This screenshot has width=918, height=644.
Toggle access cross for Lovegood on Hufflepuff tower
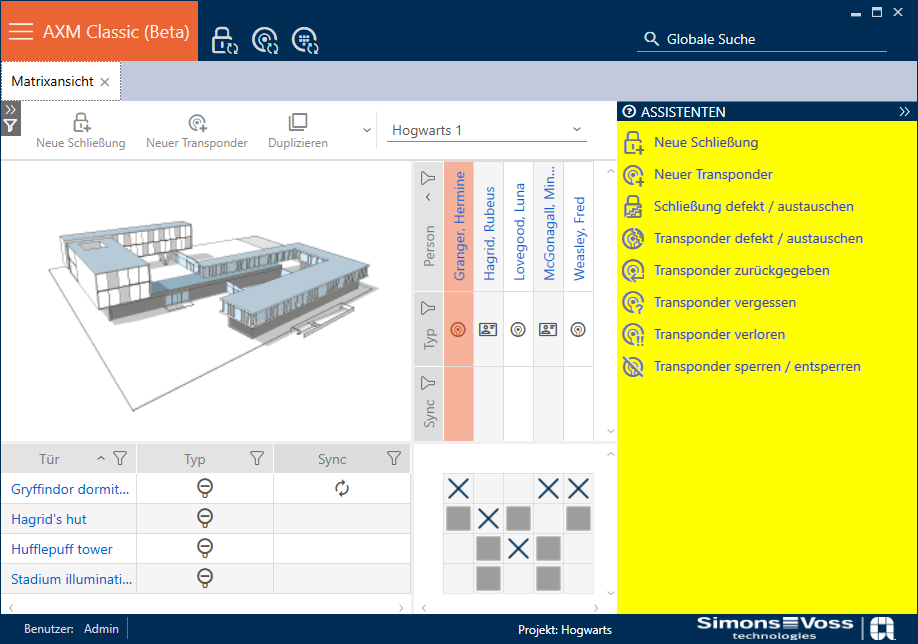click(x=518, y=548)
